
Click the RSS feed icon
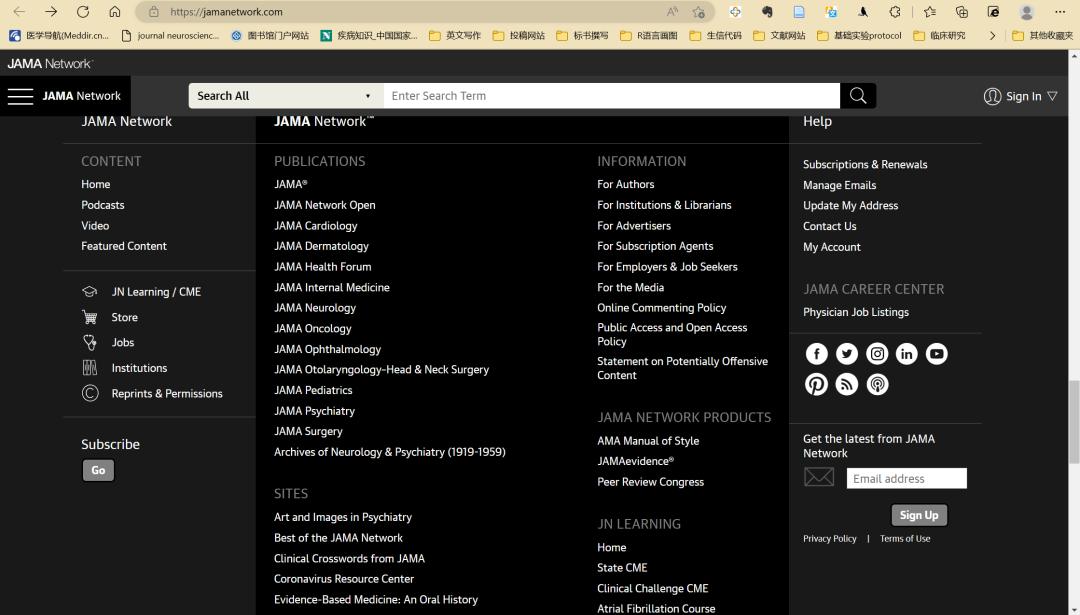(847, 384)
